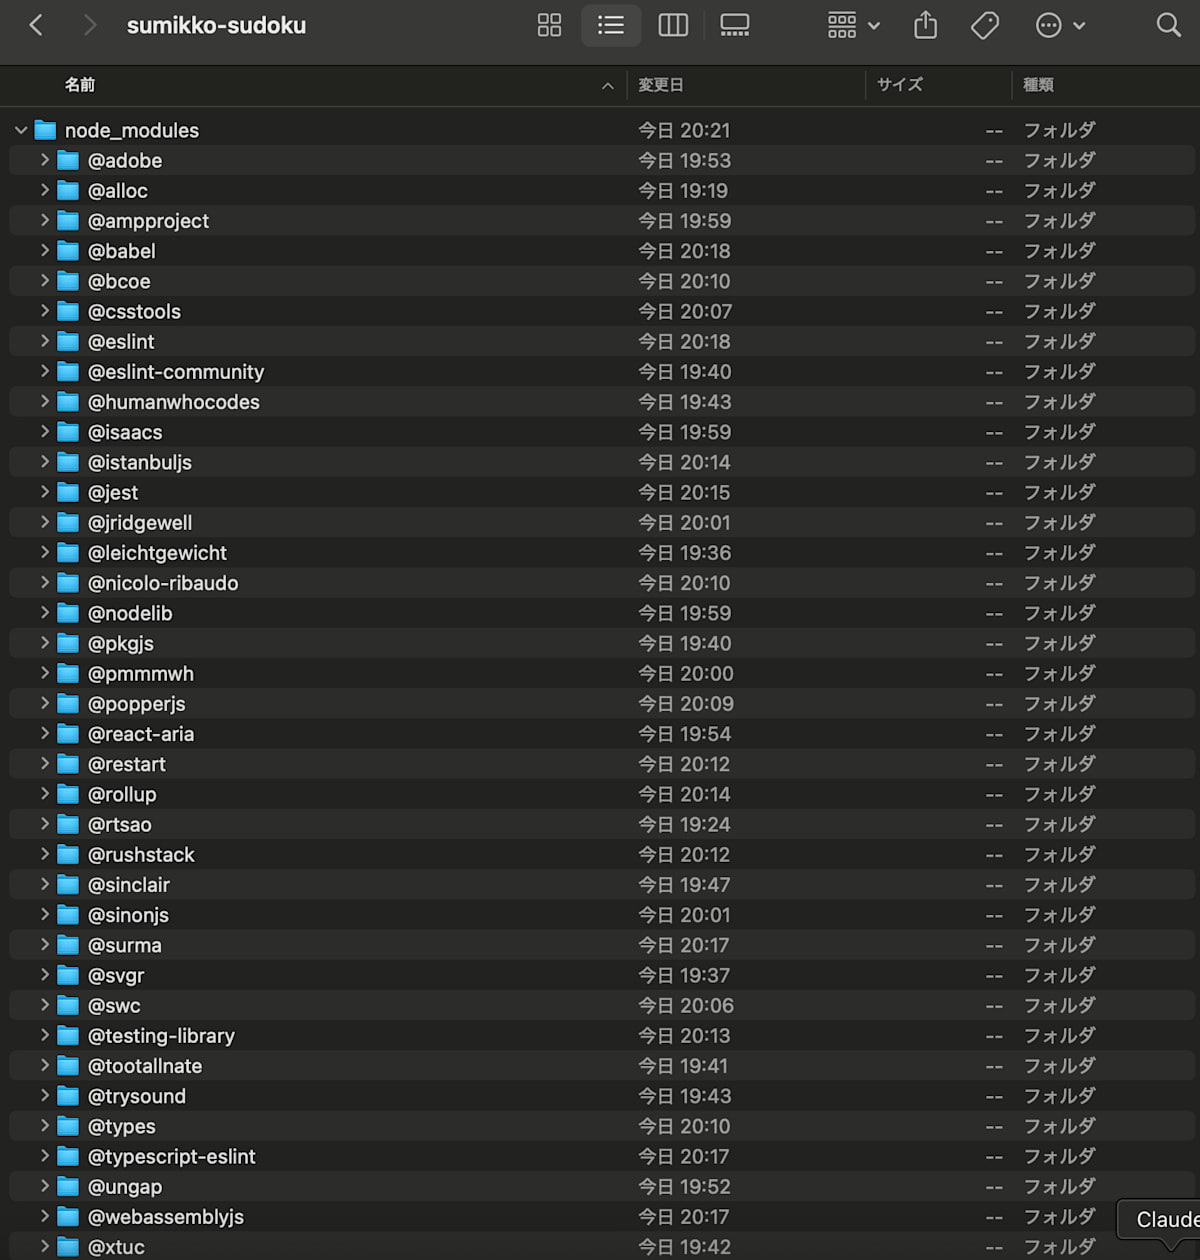Select the @eslint-community row
The width and height of the screenshot is (1200, 1260).
pos(602,372)
